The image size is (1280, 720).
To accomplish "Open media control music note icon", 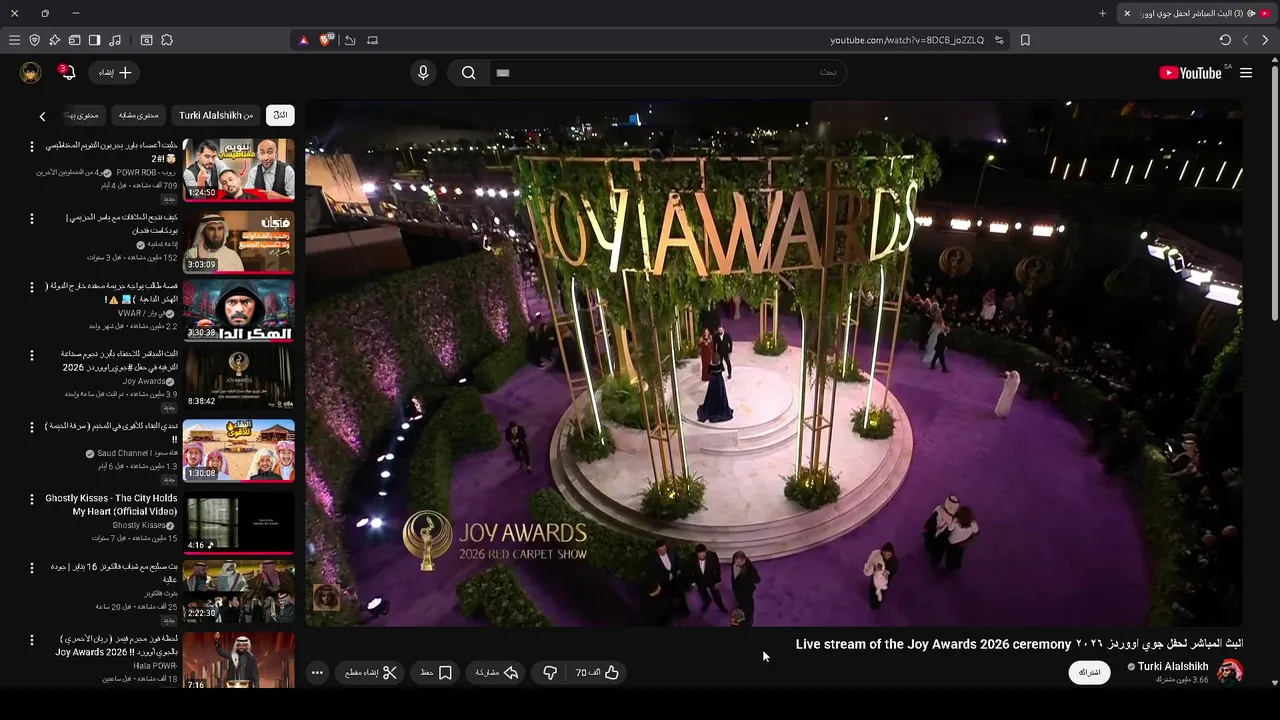I will (115, 40).
